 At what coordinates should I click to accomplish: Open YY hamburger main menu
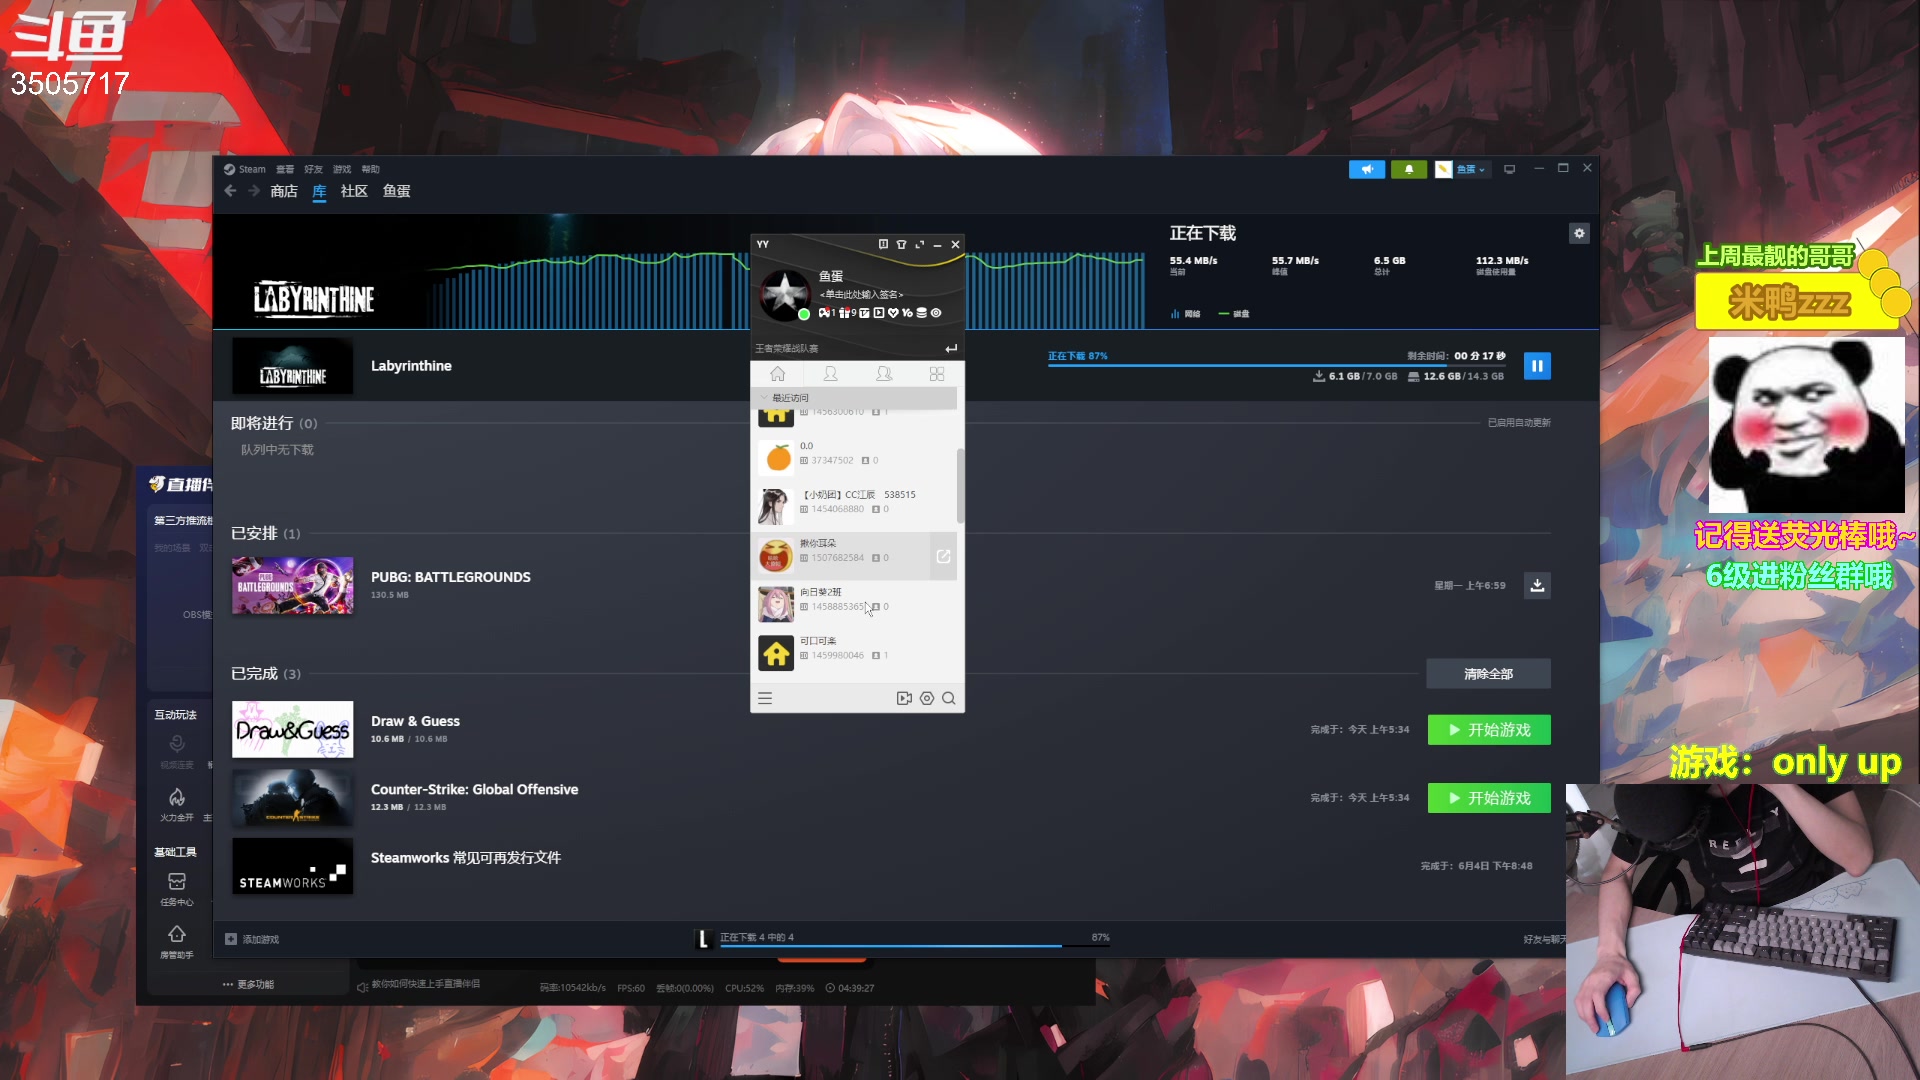click(x=765, y=699)
